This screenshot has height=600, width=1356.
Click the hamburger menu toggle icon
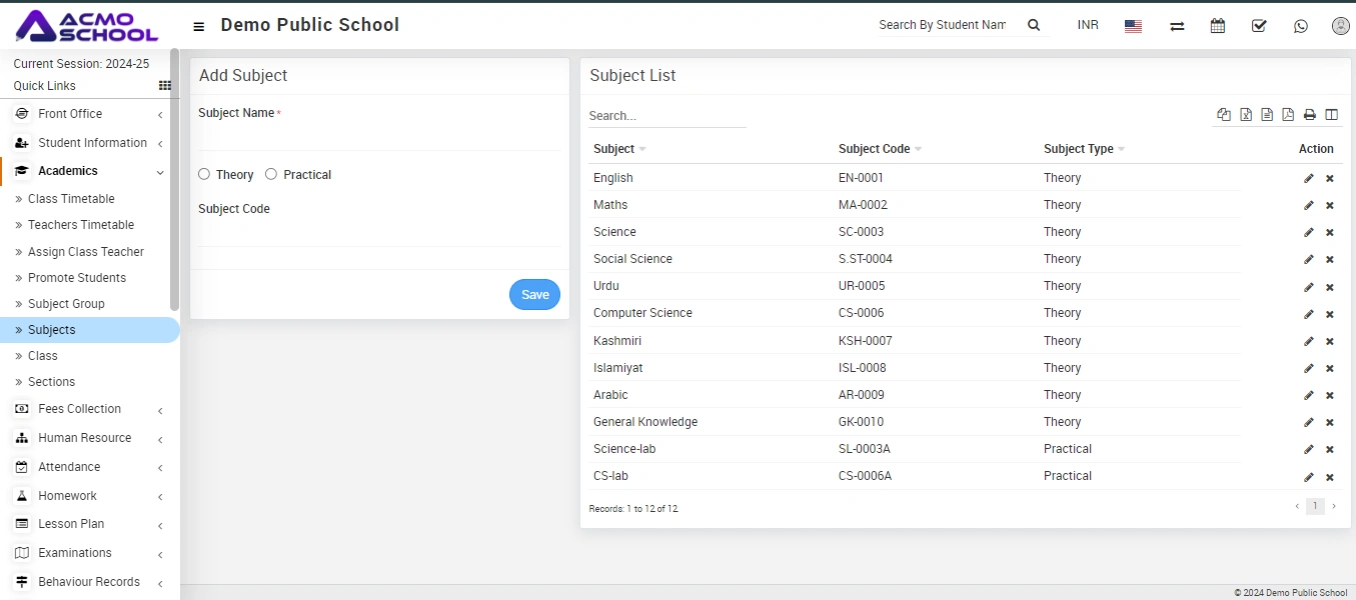coord(199,26)
